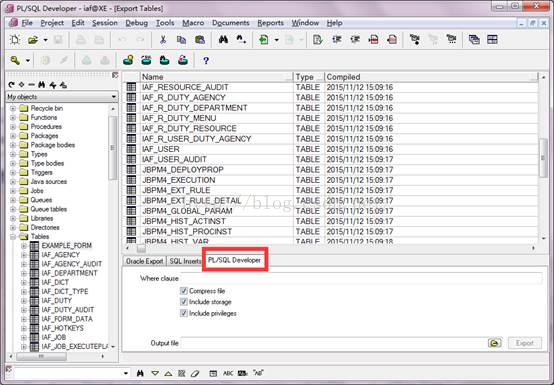Image resolution: width=554 pixels, height=385 pixels.
Task: Click the close object browser panel icon
Action: pos(115,75)
